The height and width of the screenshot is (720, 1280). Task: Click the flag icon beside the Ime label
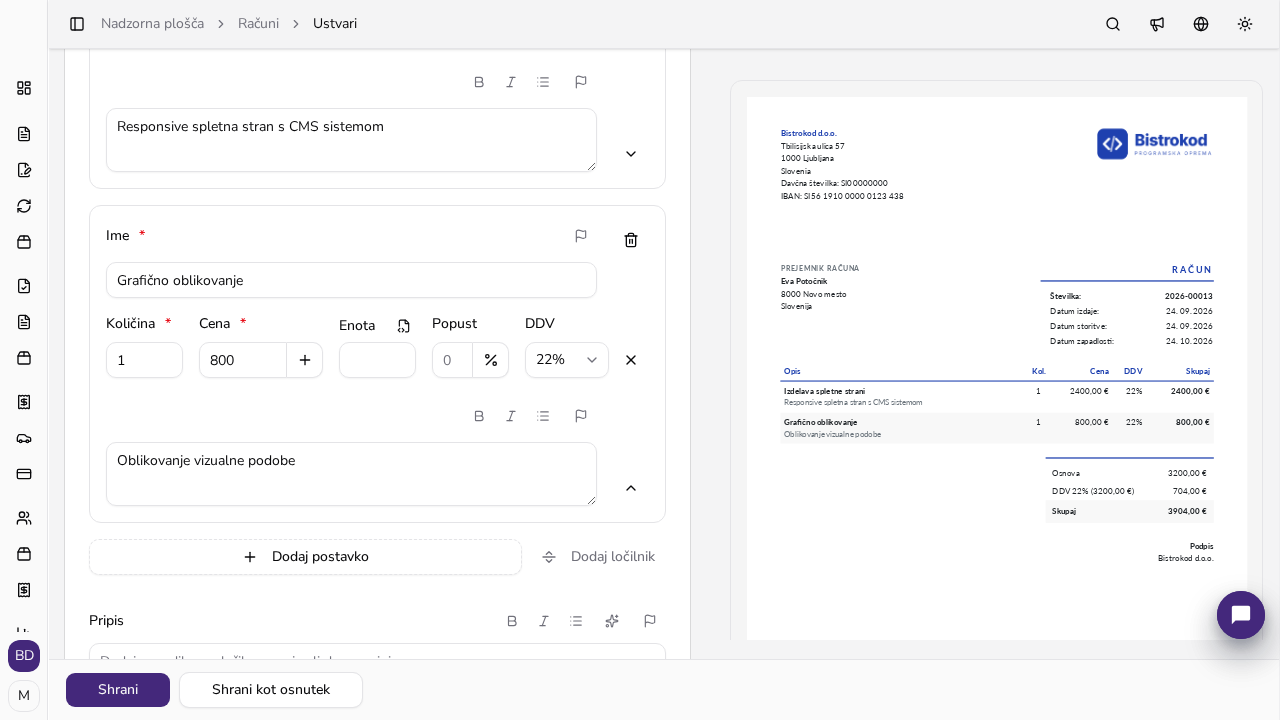pyautogui.click(x=581, y=236)
